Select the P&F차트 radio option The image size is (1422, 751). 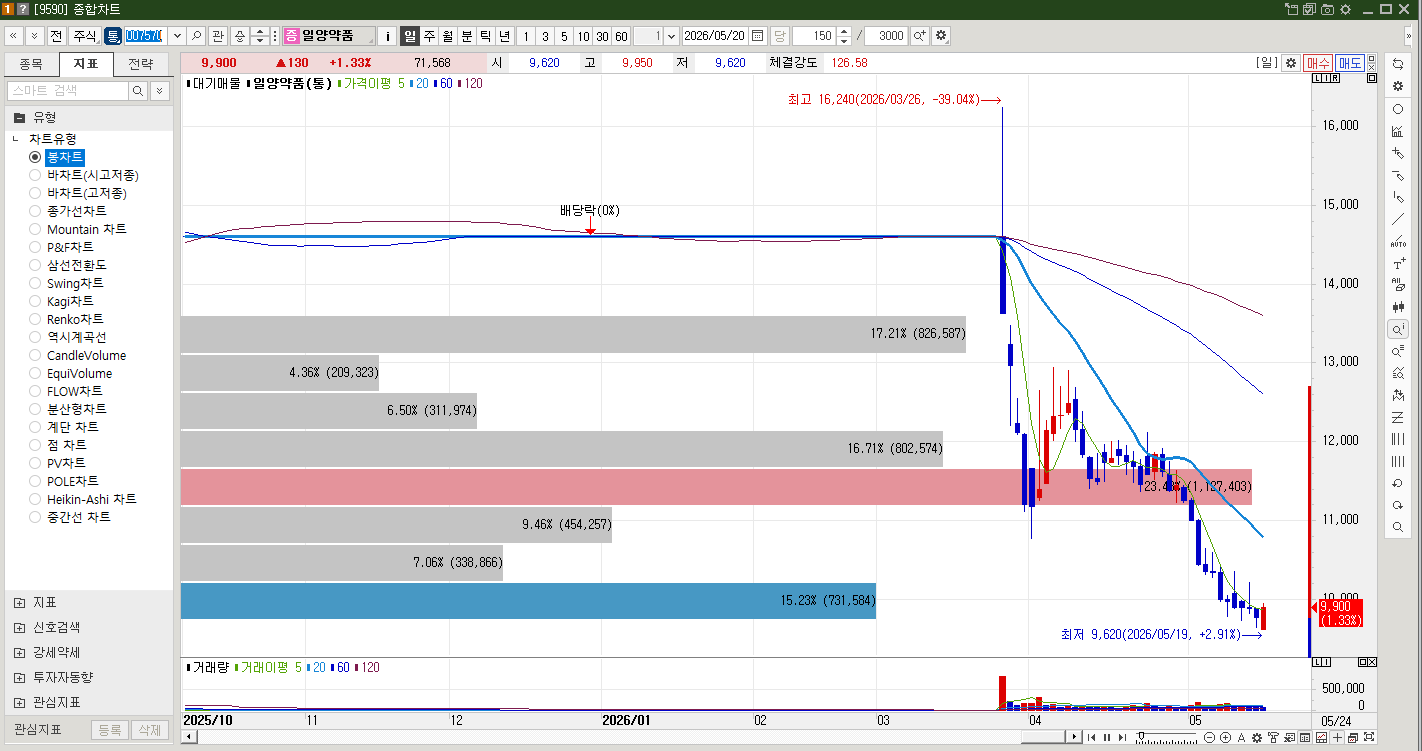tap(62, 247)
